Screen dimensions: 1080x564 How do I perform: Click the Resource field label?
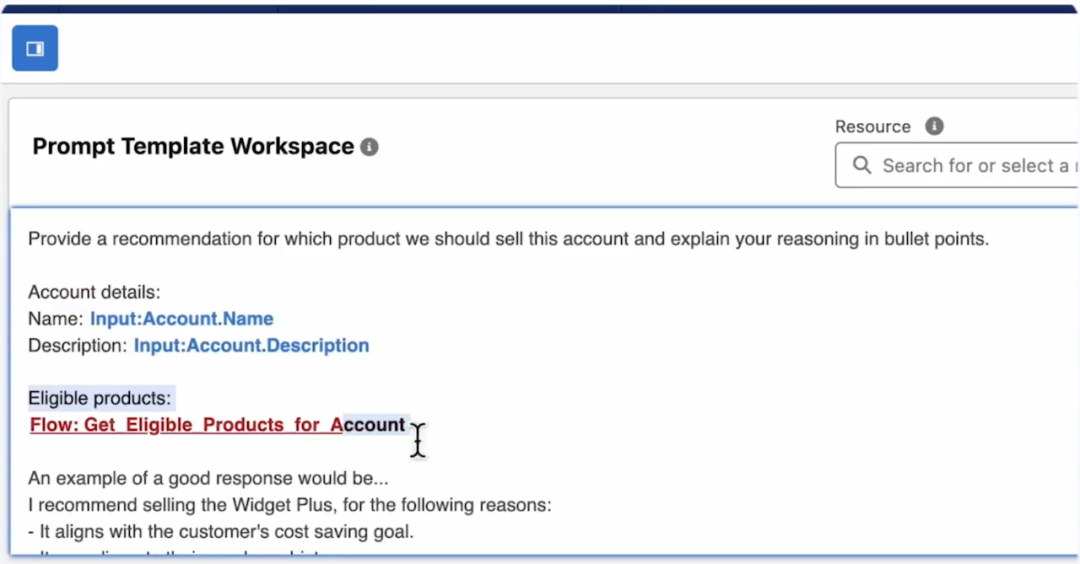click(873, 127)
